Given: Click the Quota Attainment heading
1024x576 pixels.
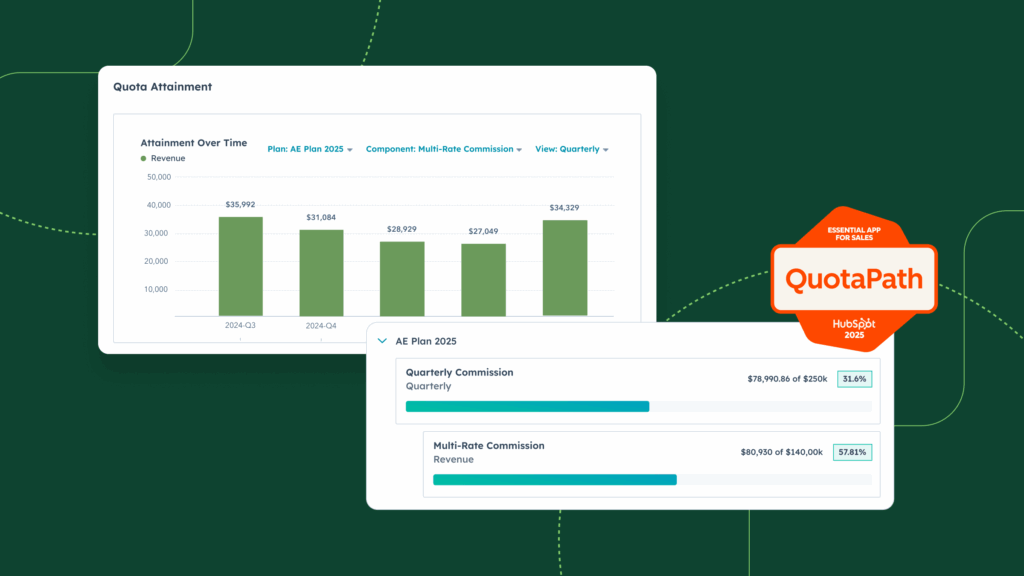Looking at the screenshot, I should point(163,87).
